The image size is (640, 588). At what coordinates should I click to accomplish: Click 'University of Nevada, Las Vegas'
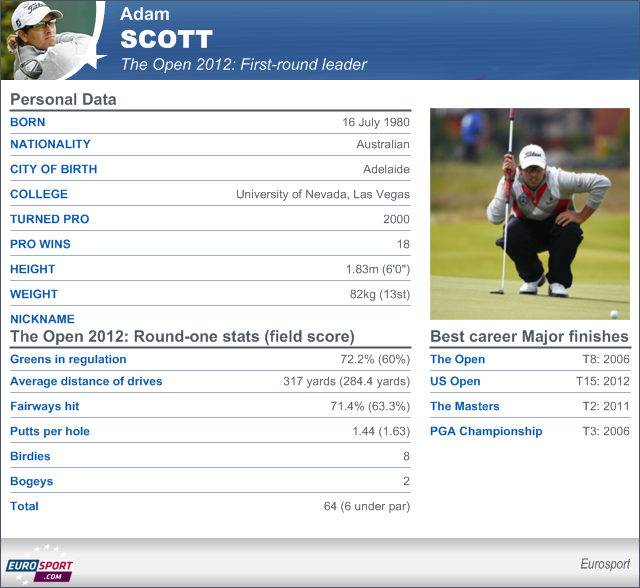(323, 194)
